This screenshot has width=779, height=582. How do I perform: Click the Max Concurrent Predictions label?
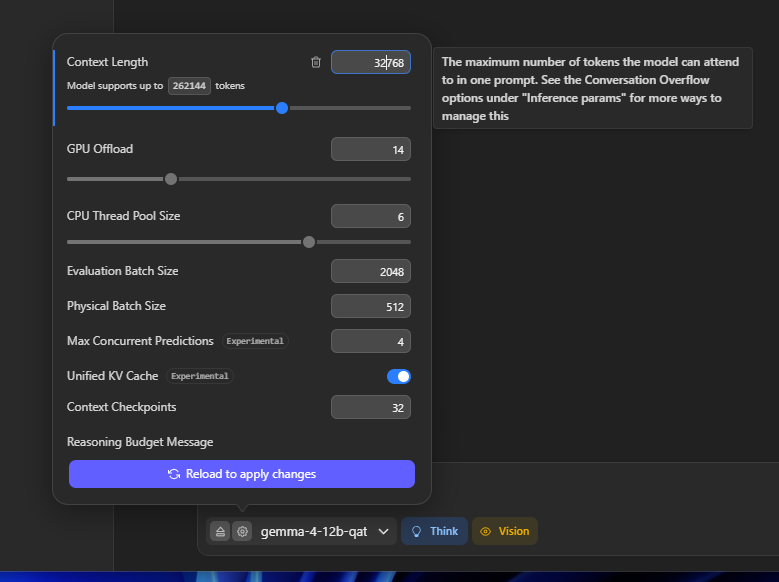(x=140, y=341)
